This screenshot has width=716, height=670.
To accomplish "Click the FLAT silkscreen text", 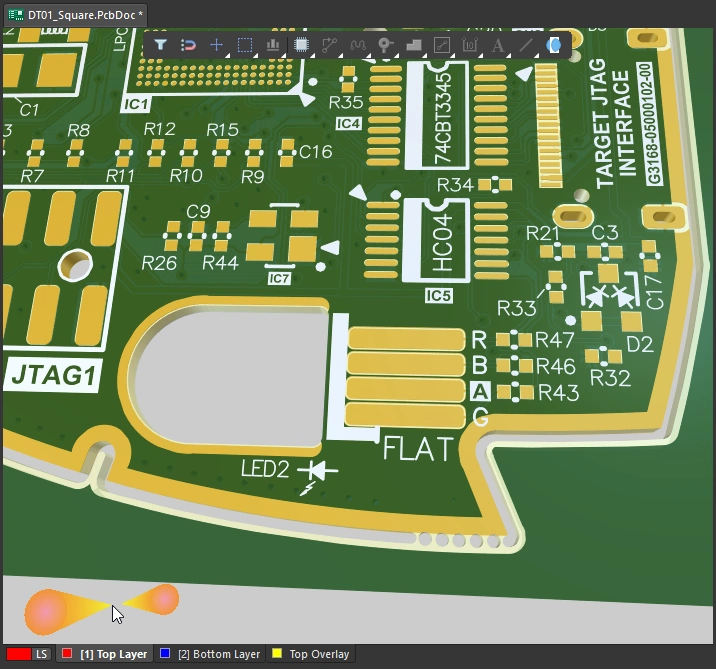I will tap(418, 448).
